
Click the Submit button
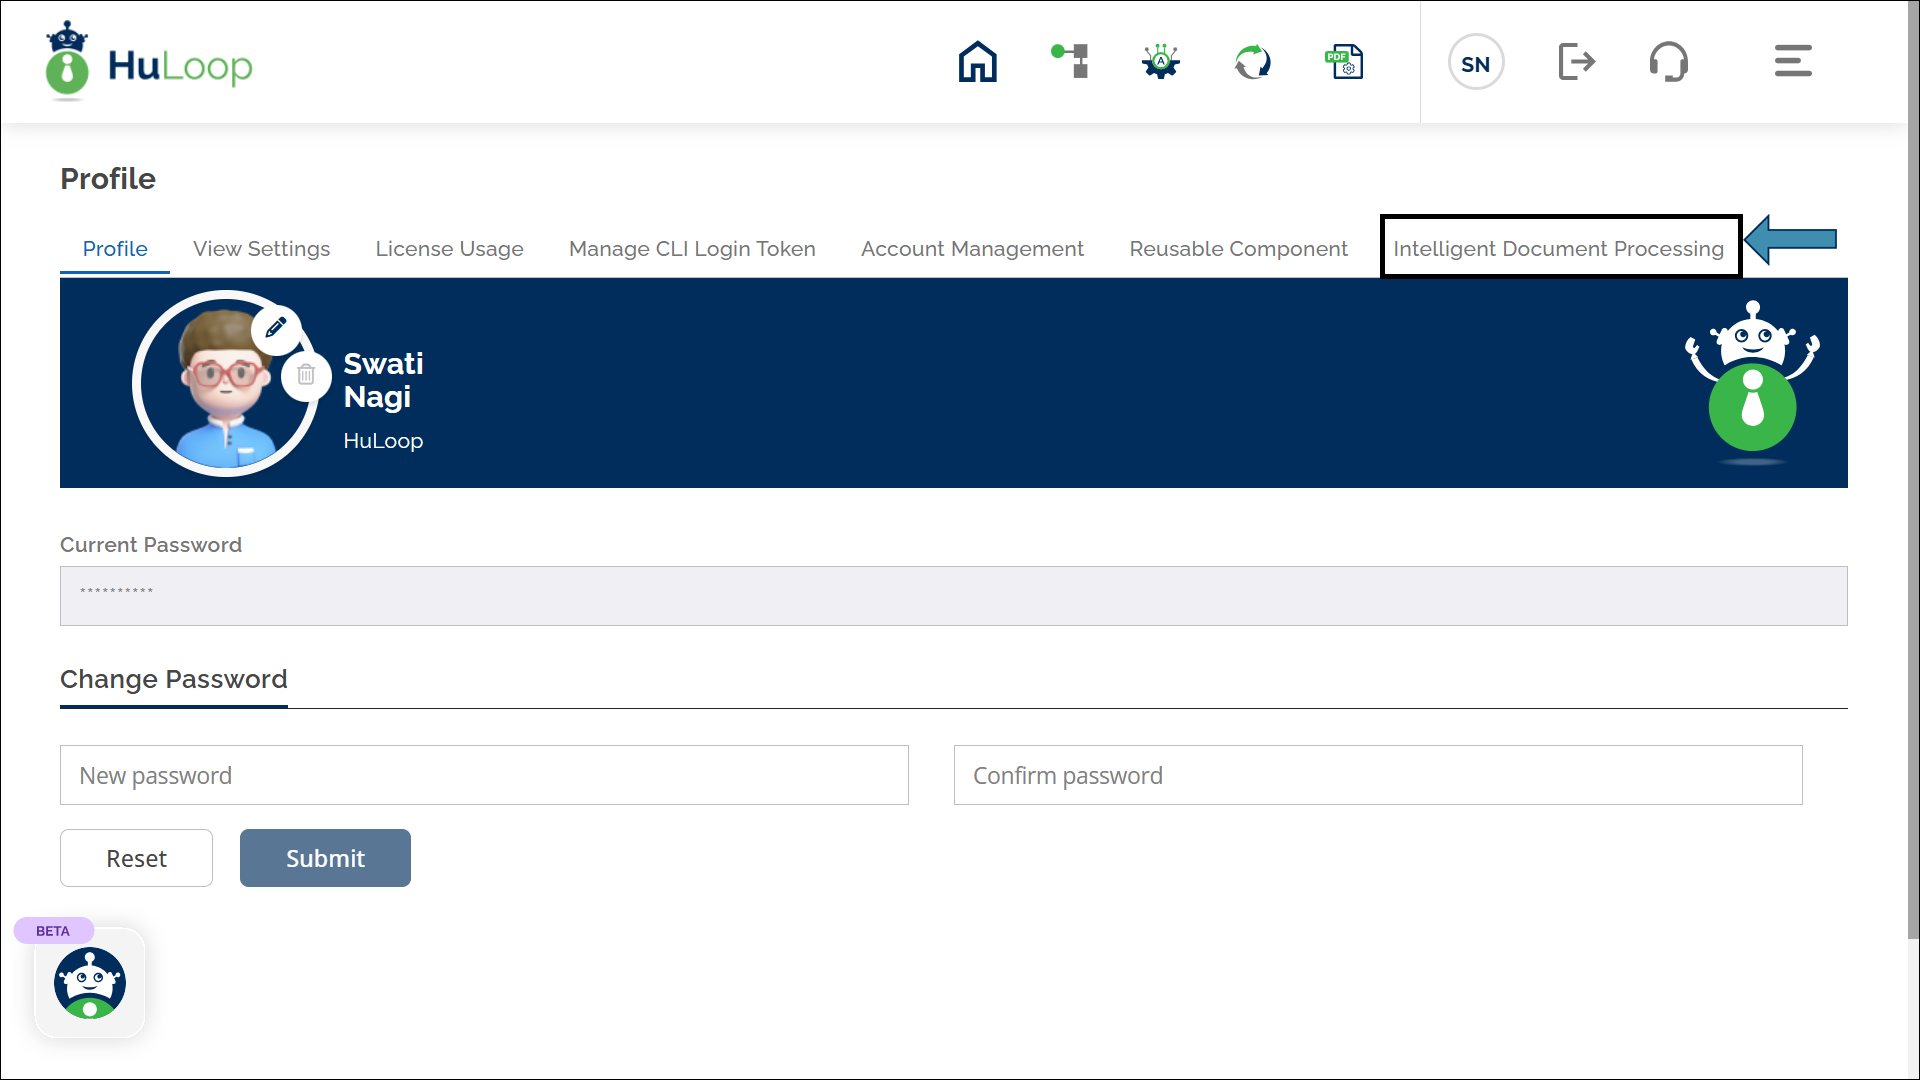325,858
